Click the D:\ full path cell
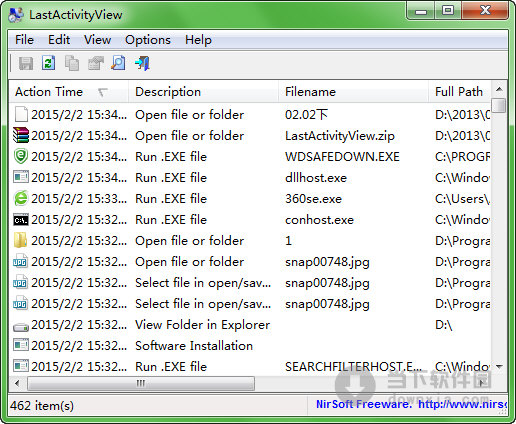This screenshot has width=516, height=424. click(x=444, y=325)
